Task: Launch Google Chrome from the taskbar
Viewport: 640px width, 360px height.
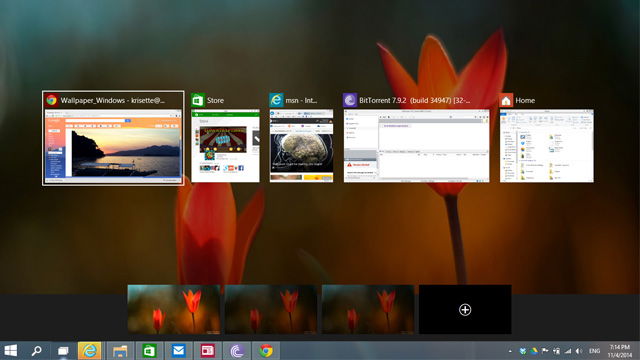Action: pyautogui.click(x=266, y=351)
